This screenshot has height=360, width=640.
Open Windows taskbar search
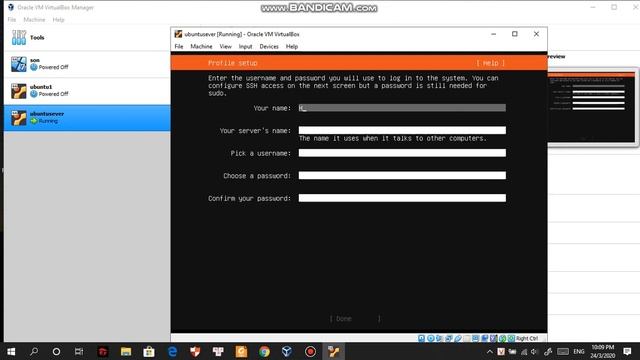(x=34, y=351)
